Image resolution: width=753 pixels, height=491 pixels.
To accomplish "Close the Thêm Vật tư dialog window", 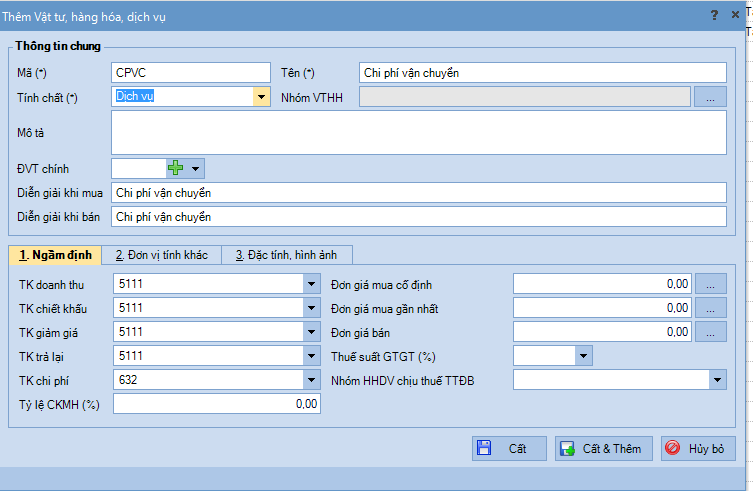I will coord(736,15).
